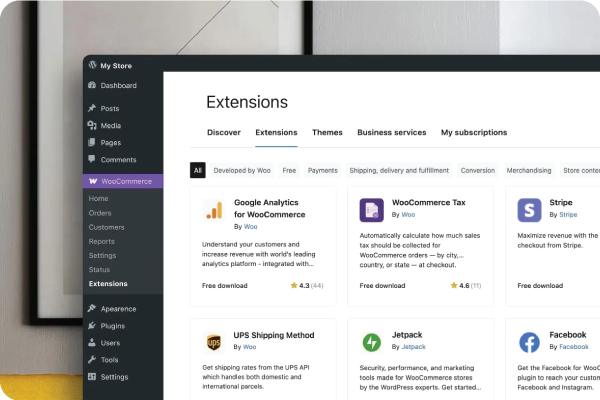Screen dimensions: 600x400
Task: Open the Dashboard gauge icon
Action: coord(92,85)
